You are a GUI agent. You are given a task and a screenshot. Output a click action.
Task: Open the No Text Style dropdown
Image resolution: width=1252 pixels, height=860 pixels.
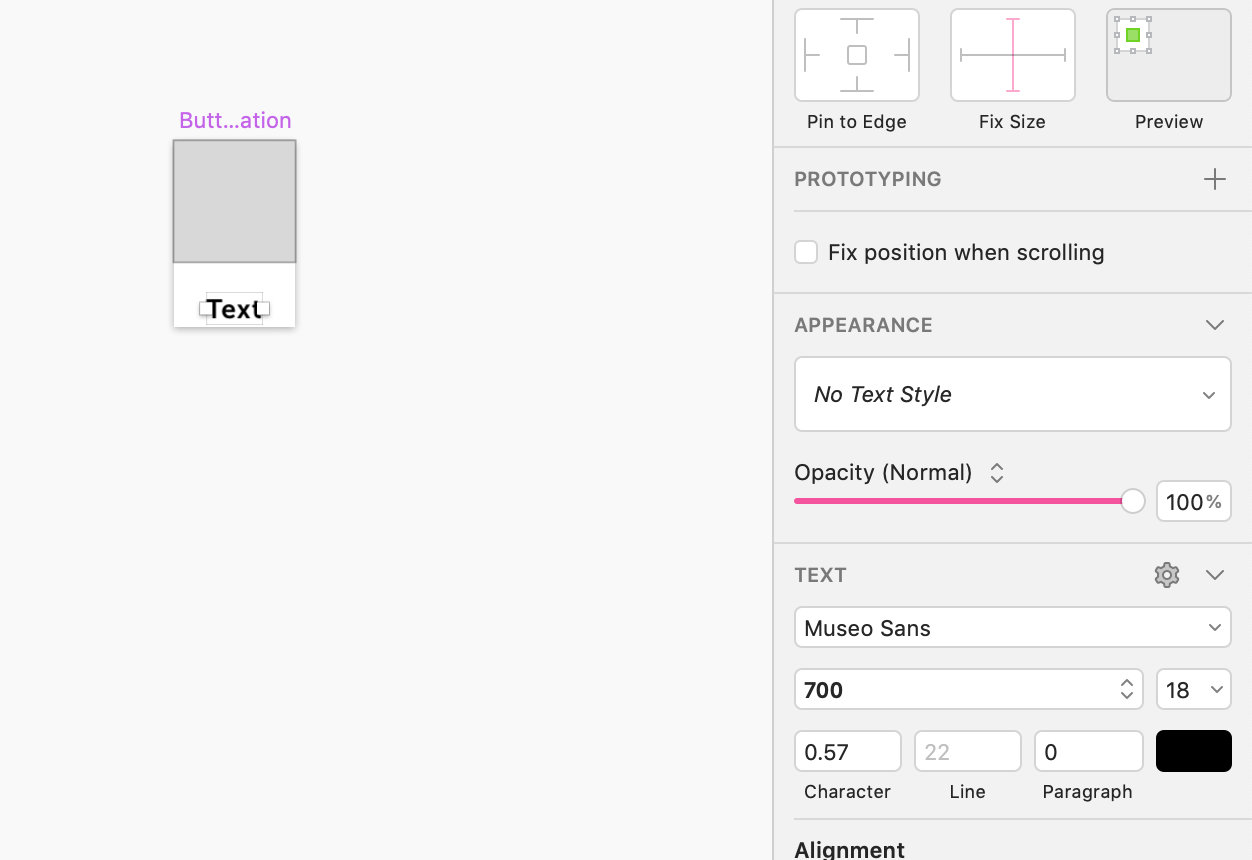click(1012, 394)
